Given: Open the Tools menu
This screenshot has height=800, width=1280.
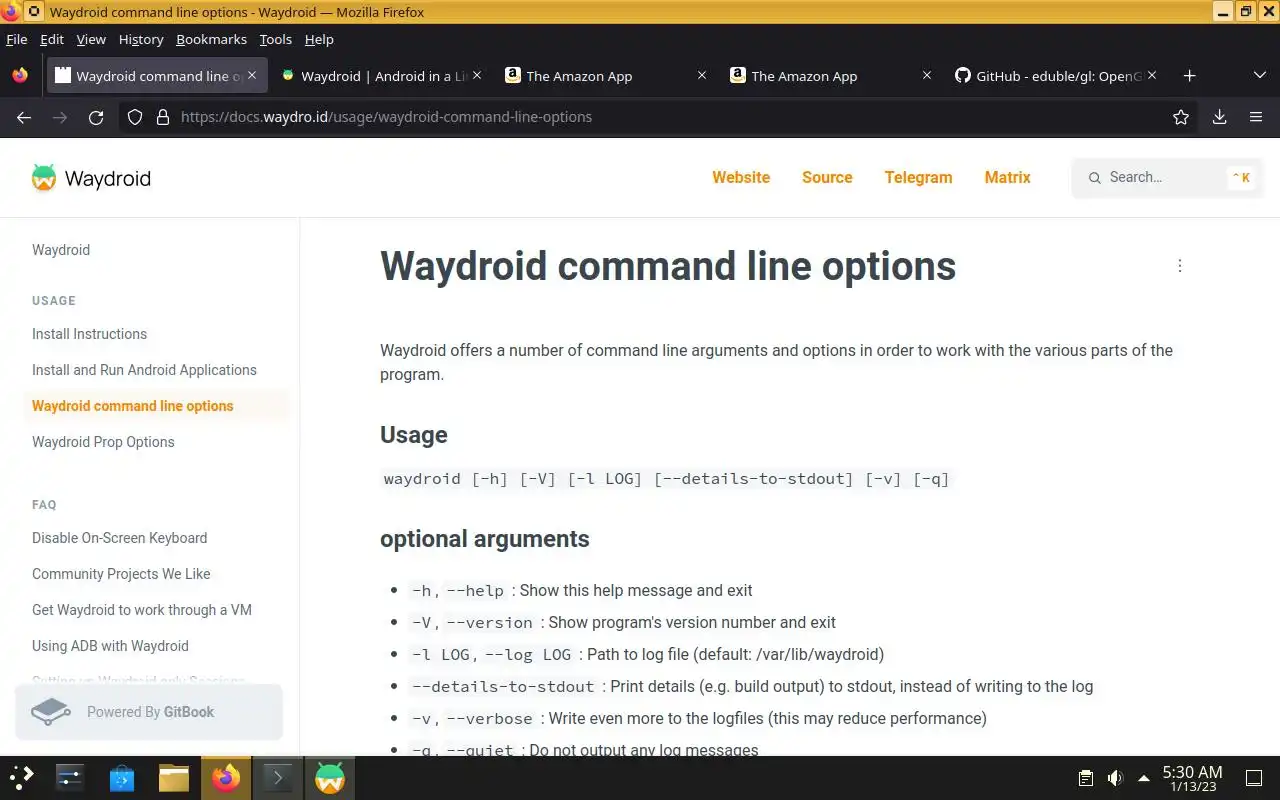Looking at the screenshot, I should tap(276, 39).
